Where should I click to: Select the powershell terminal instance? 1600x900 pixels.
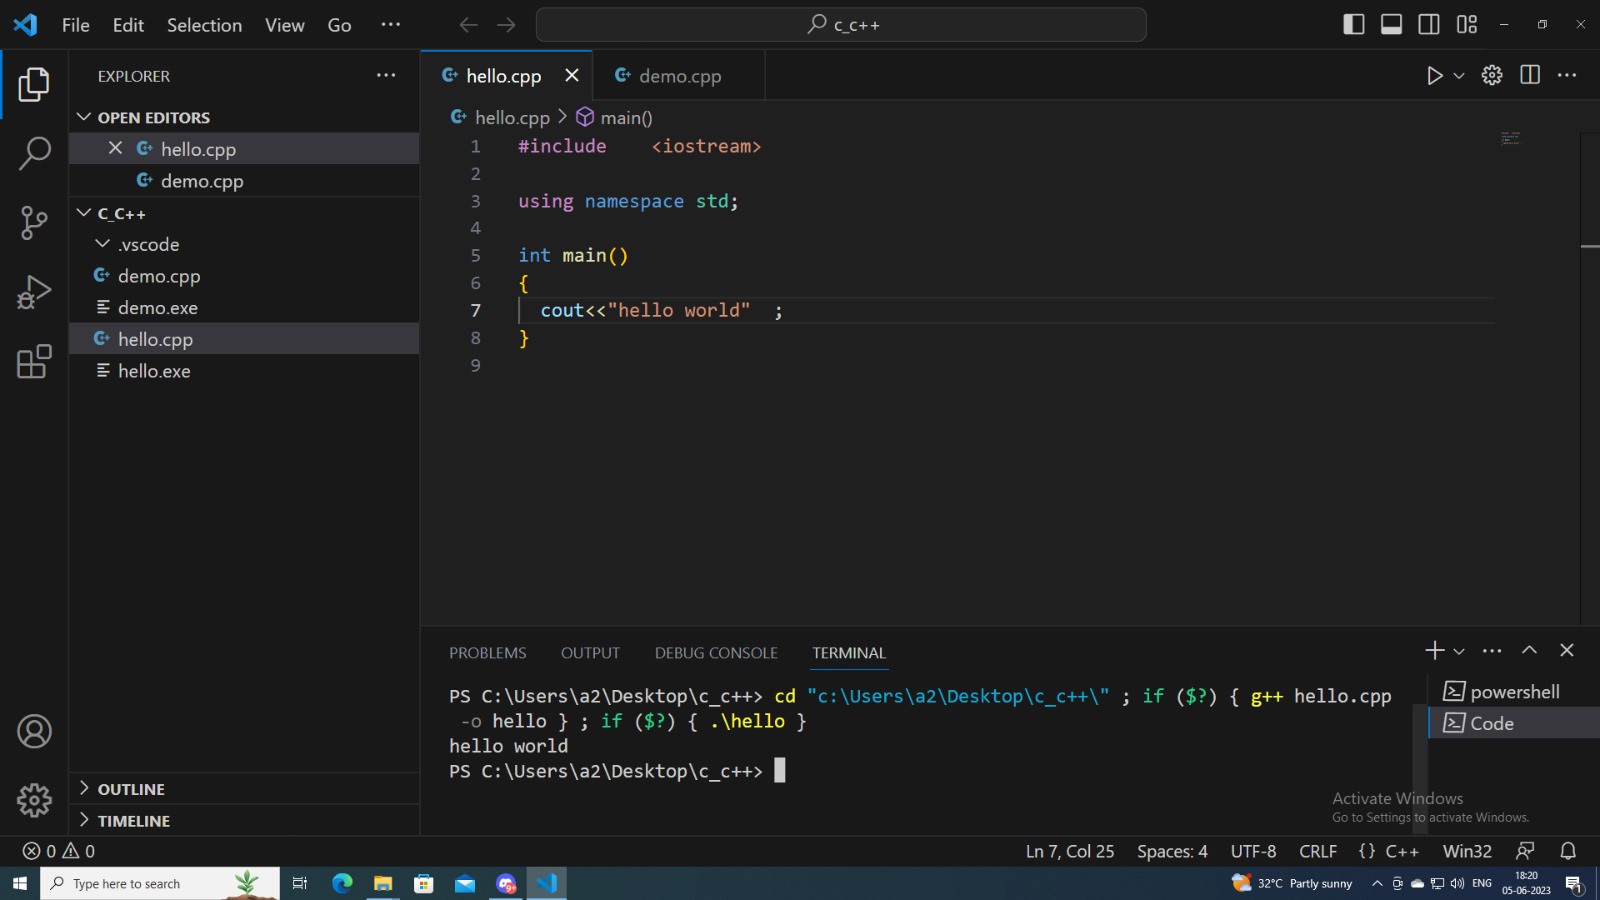pos(1514,692)
